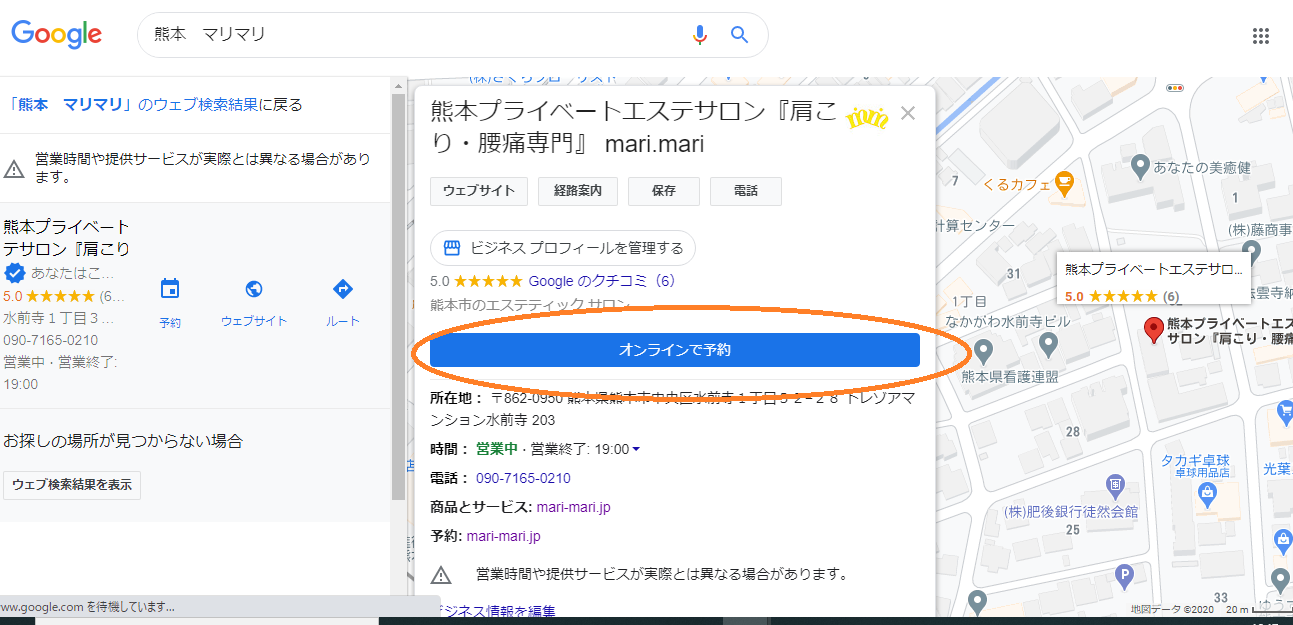Screen dimensions: 1293x625
Task: Click ウェブ検索結果を表示 button
Action: (x=72, y=485)
